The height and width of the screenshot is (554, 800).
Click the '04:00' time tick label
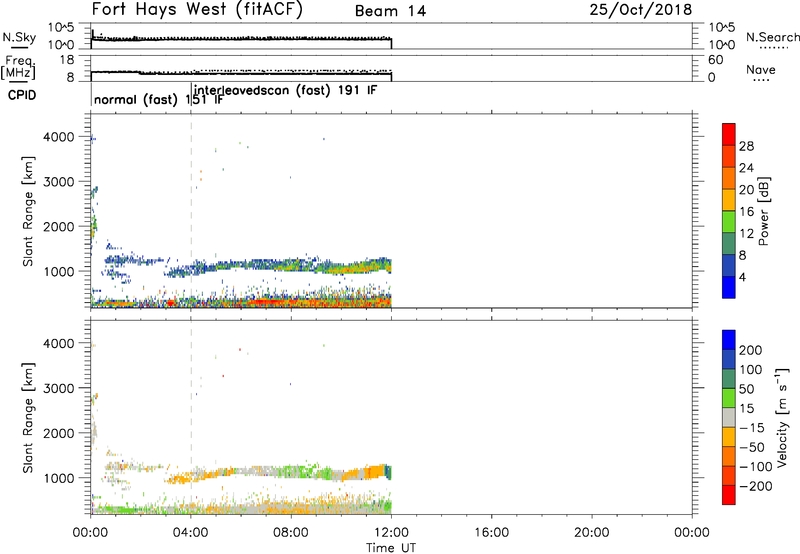coord(191,533)
